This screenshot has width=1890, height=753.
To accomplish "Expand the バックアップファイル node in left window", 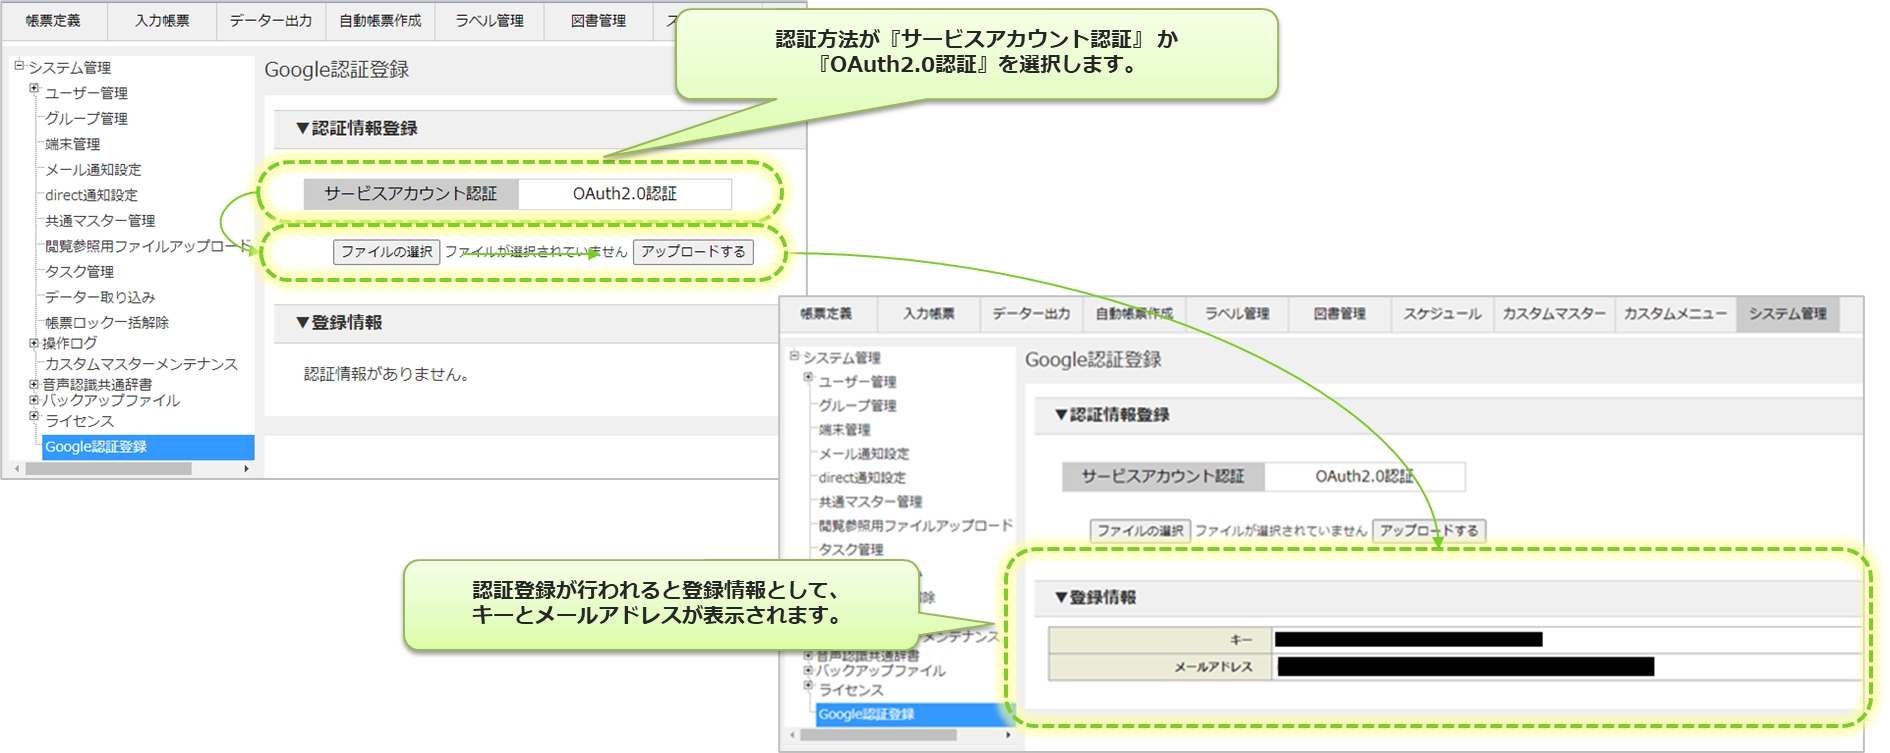I will (34, 400).
